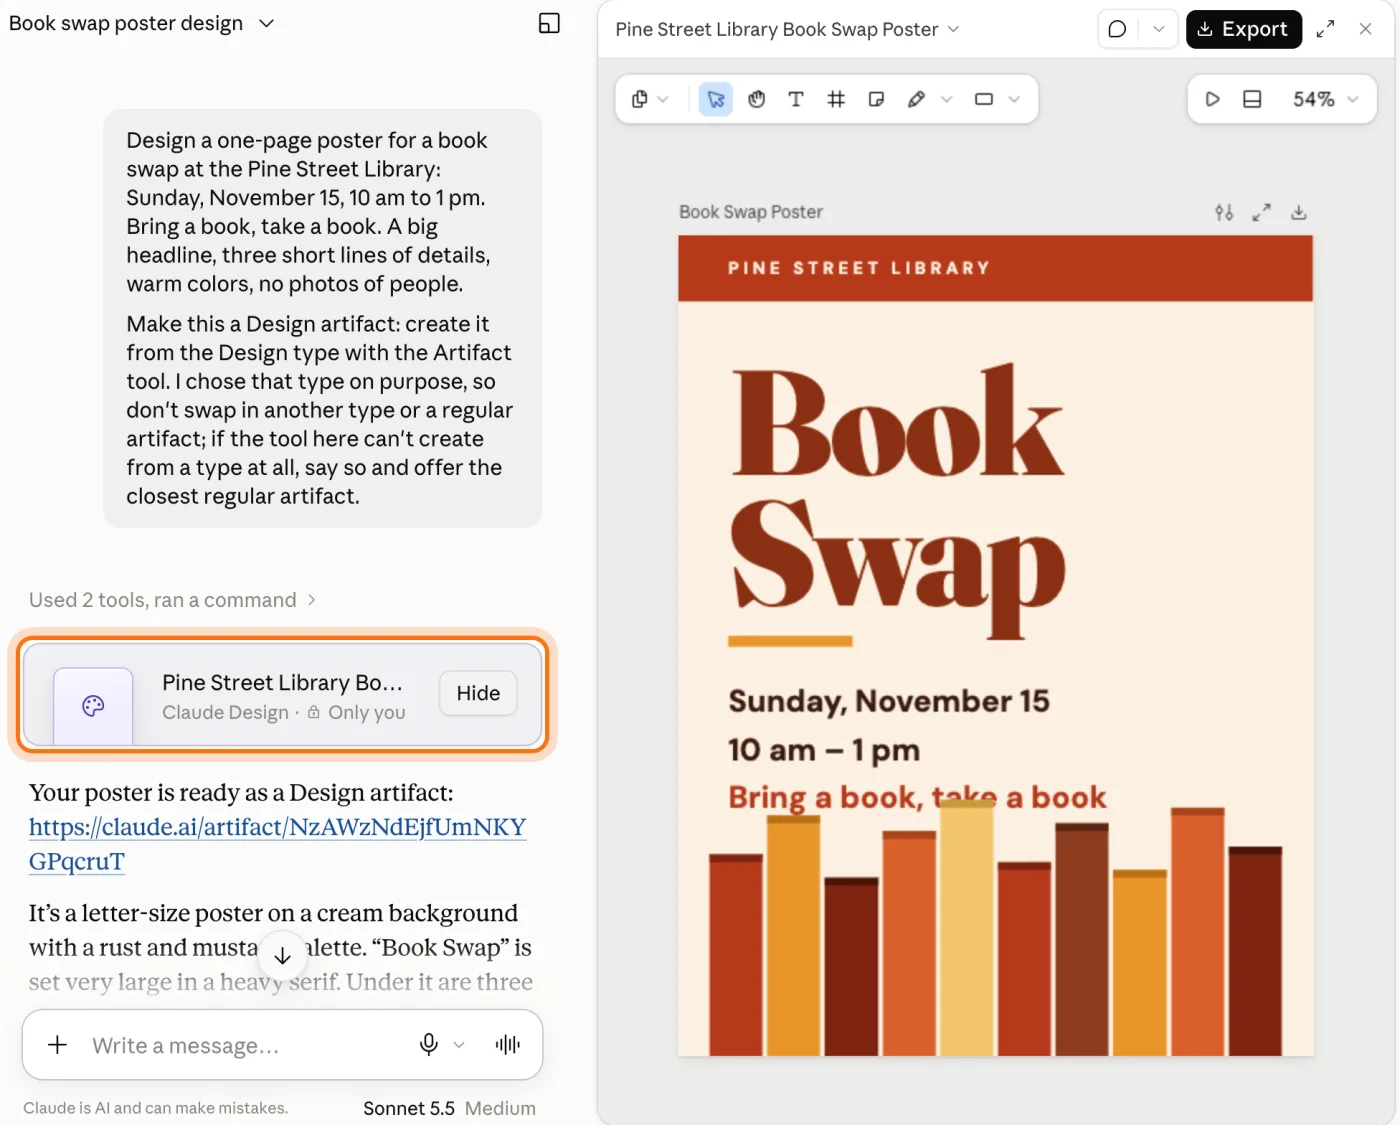This screenshot has height=1125, width=1400.
Task: Toggle the split layout view icon
Action: point(1252,99)
